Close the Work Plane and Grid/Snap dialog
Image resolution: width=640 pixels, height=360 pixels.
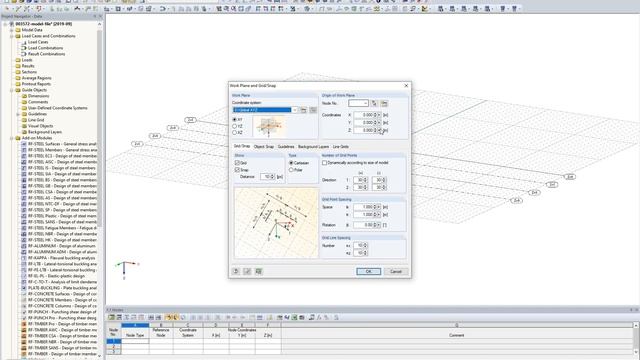[x=406, y=86]
